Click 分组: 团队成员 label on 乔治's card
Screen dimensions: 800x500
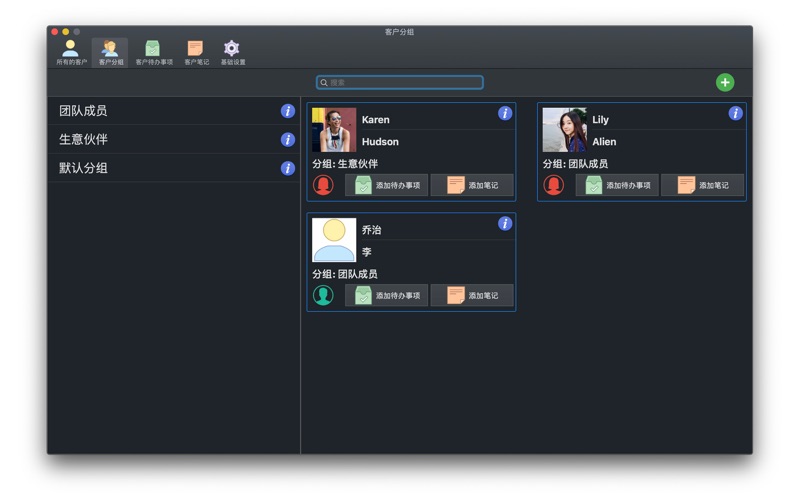coord(345,274)
